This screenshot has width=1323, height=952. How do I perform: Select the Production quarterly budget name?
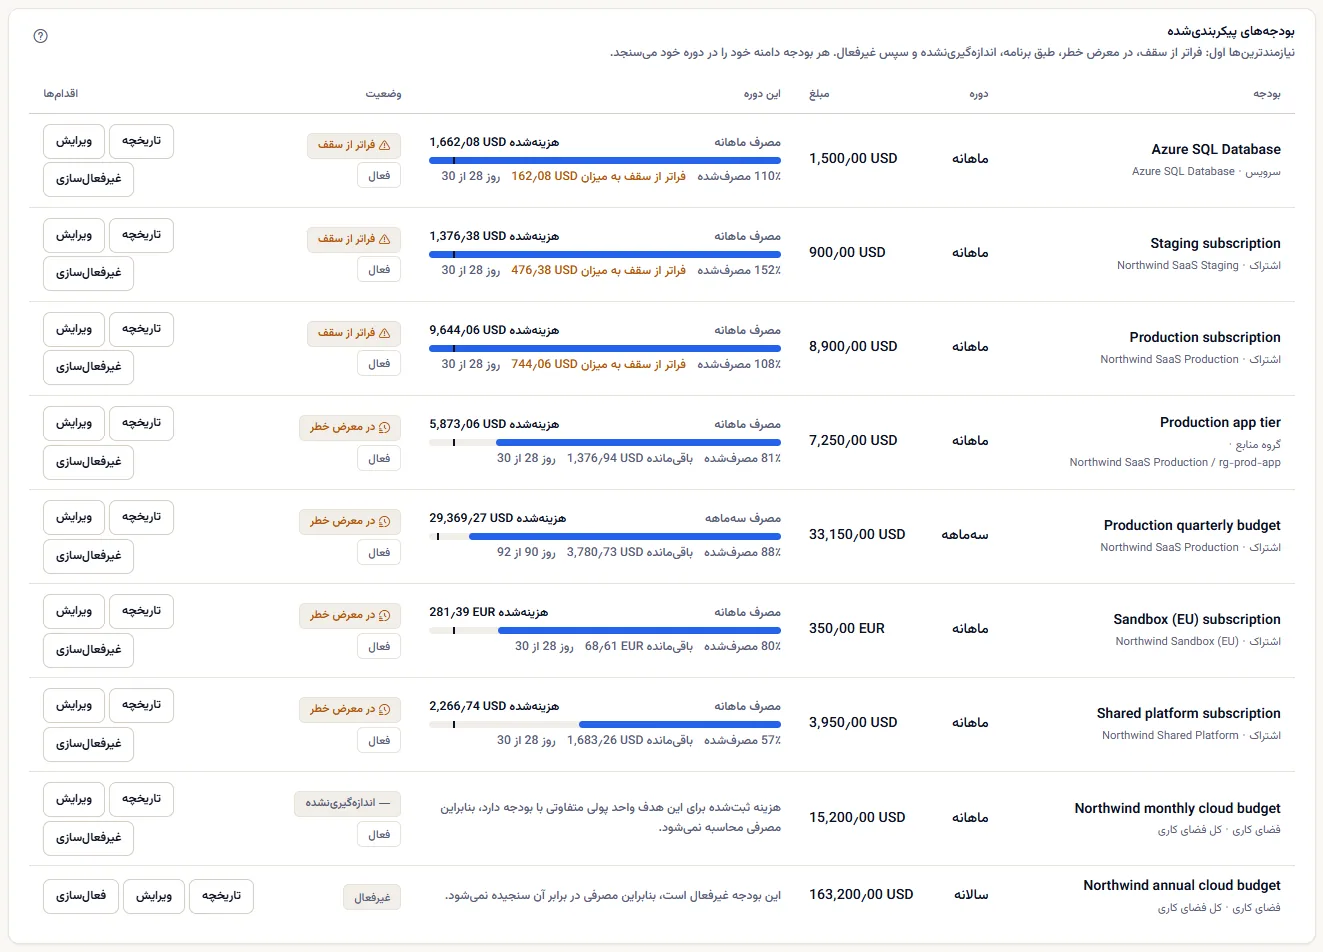coord(1192,525)
